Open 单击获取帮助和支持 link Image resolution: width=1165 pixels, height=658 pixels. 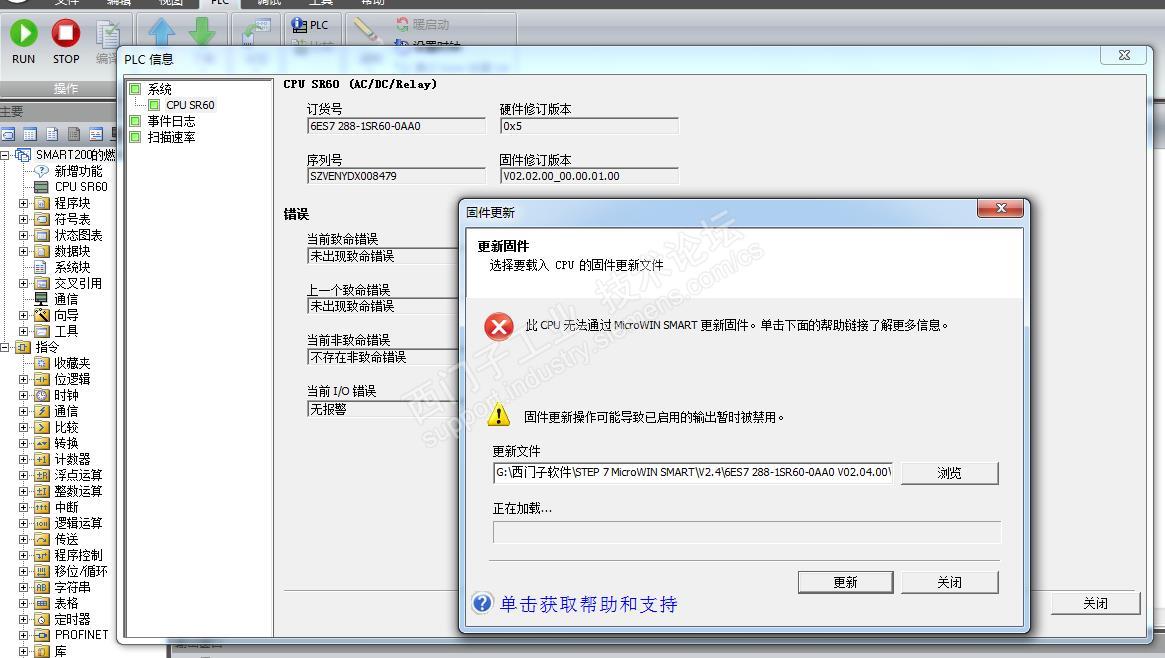pyautogui.click(x=588, y=605)
